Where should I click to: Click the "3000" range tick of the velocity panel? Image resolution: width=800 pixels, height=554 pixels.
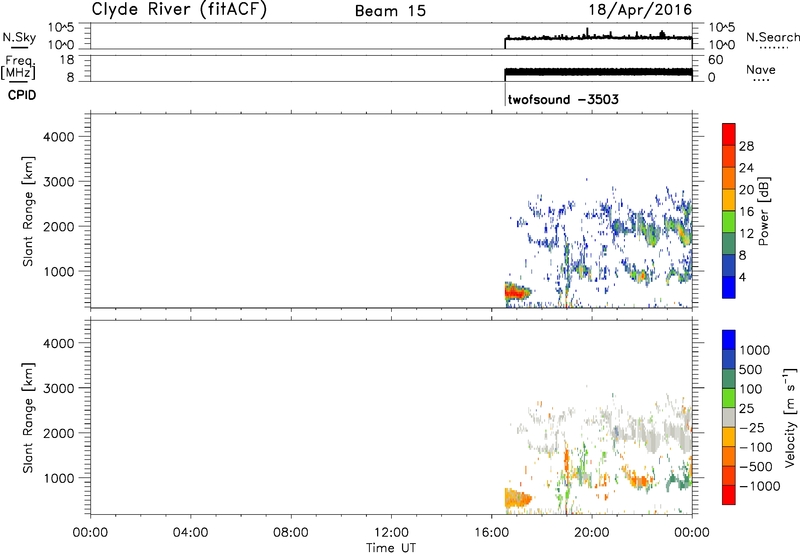(x=59, y=388)
